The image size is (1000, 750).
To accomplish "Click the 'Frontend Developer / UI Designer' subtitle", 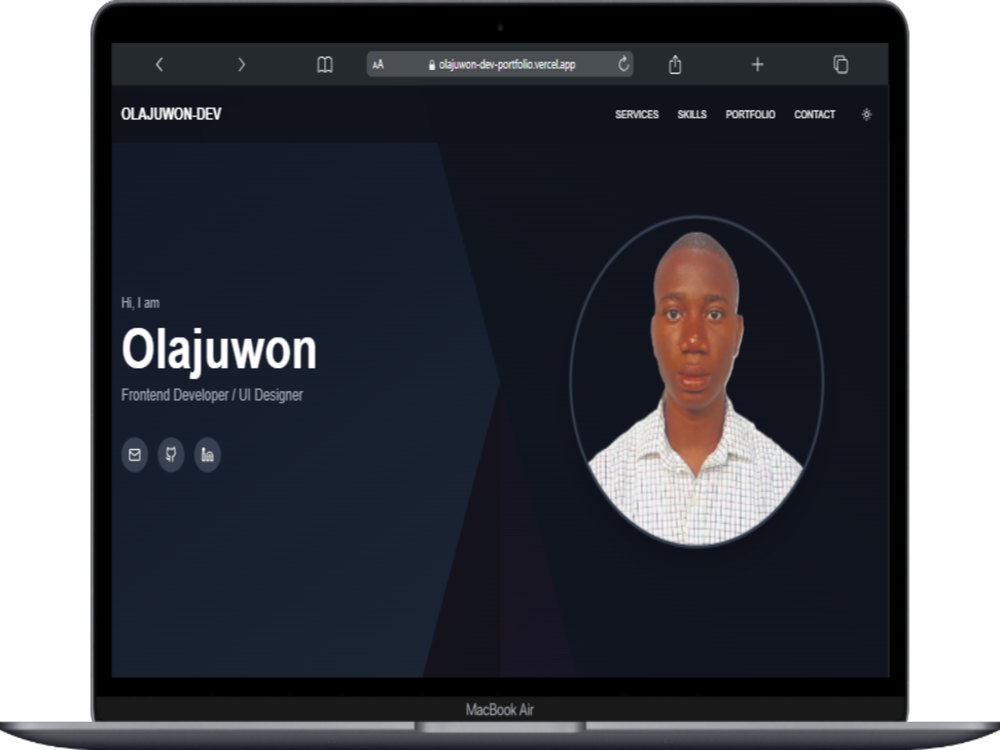I will (212, 395).
